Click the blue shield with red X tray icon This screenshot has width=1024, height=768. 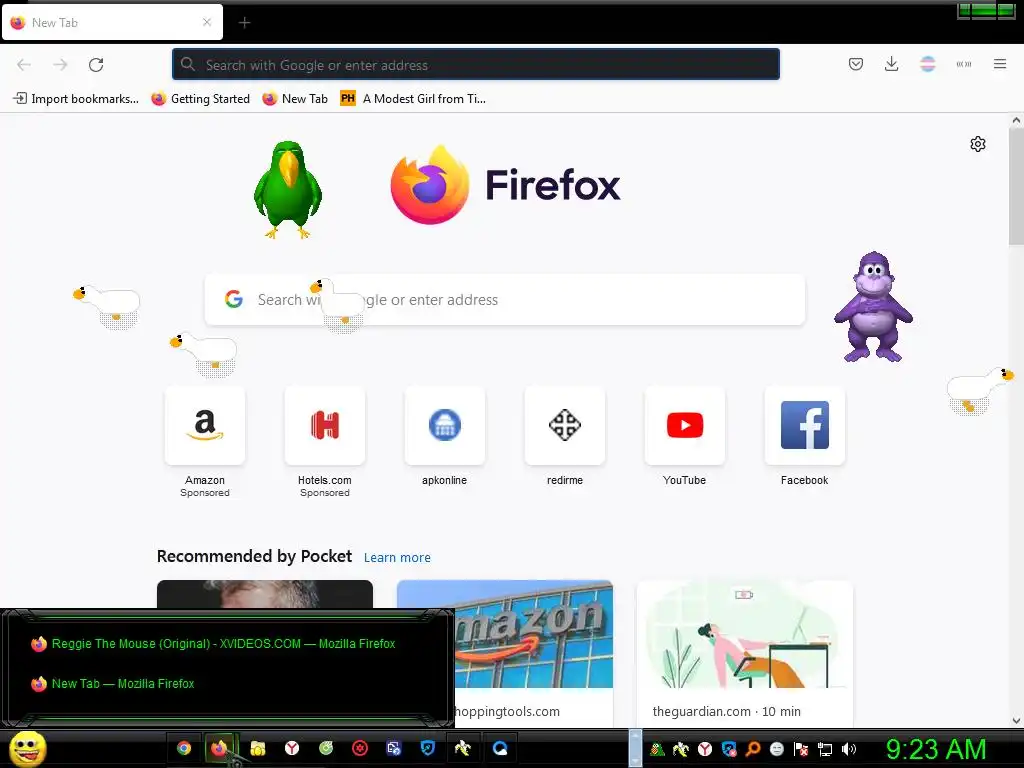[729, 750]
